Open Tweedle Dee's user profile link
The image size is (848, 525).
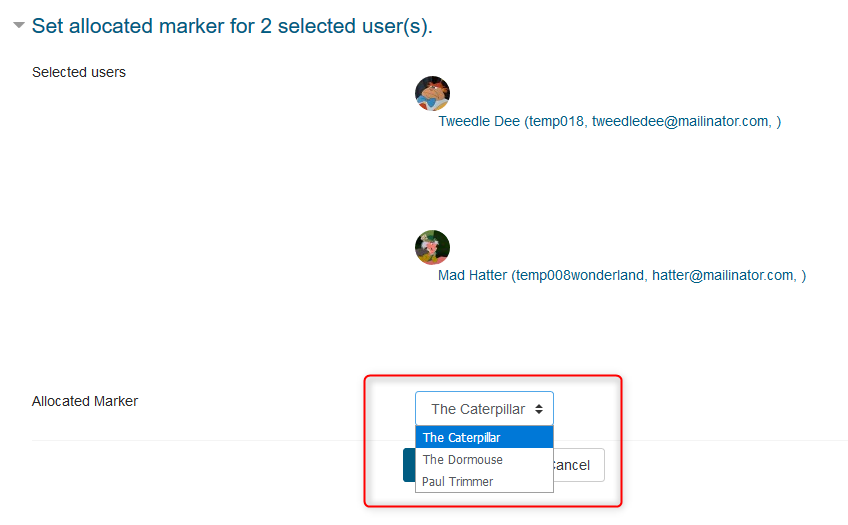(609, 121)
